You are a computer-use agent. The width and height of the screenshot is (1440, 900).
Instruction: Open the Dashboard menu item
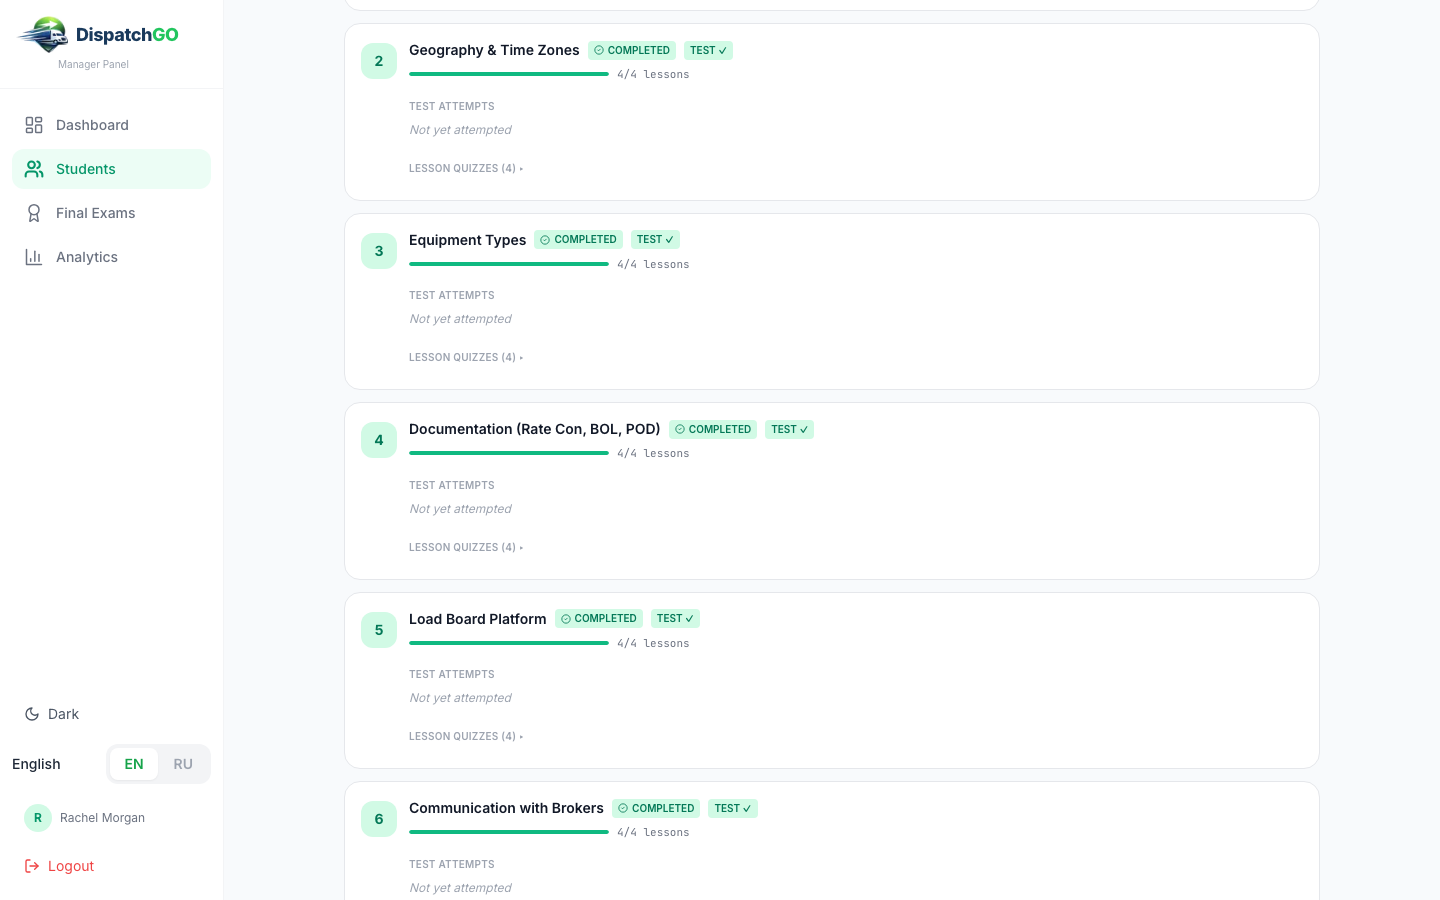(x=111, y=125)
